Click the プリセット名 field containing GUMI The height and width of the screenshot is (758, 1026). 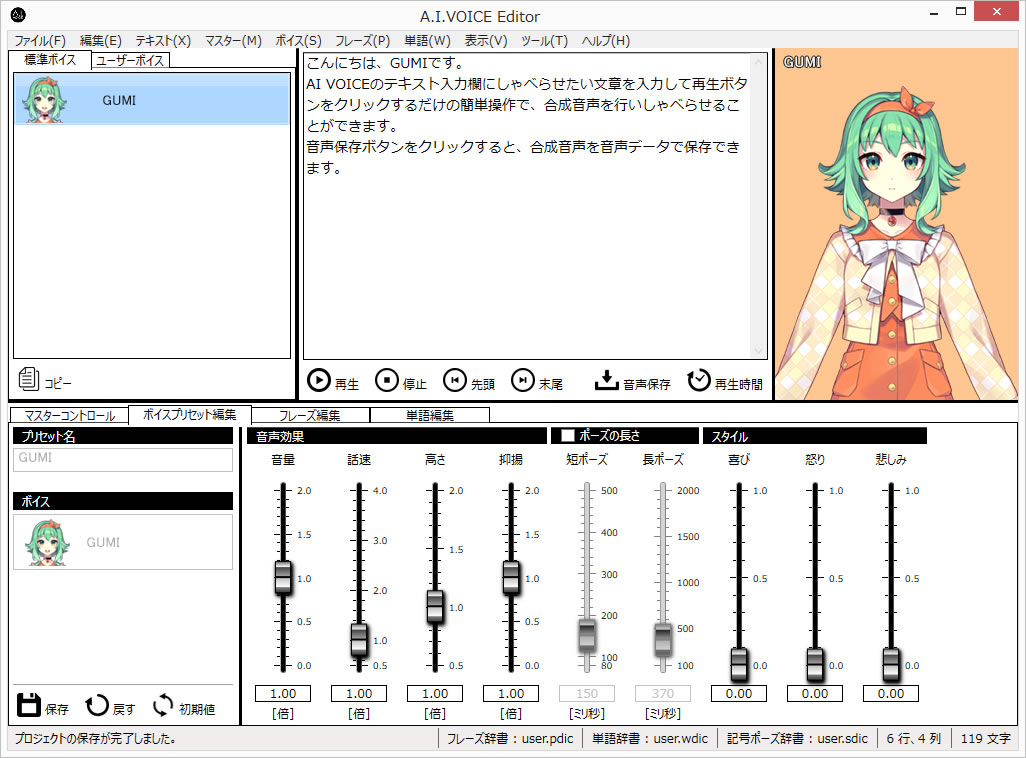[x=123, y=460]
